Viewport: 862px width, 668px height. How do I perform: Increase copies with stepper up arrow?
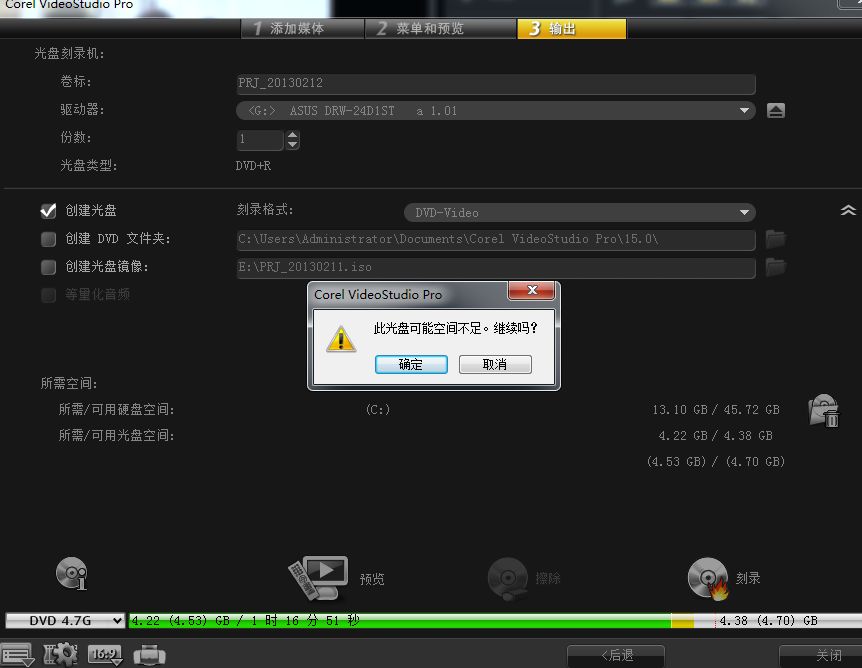tap(292, 135)
